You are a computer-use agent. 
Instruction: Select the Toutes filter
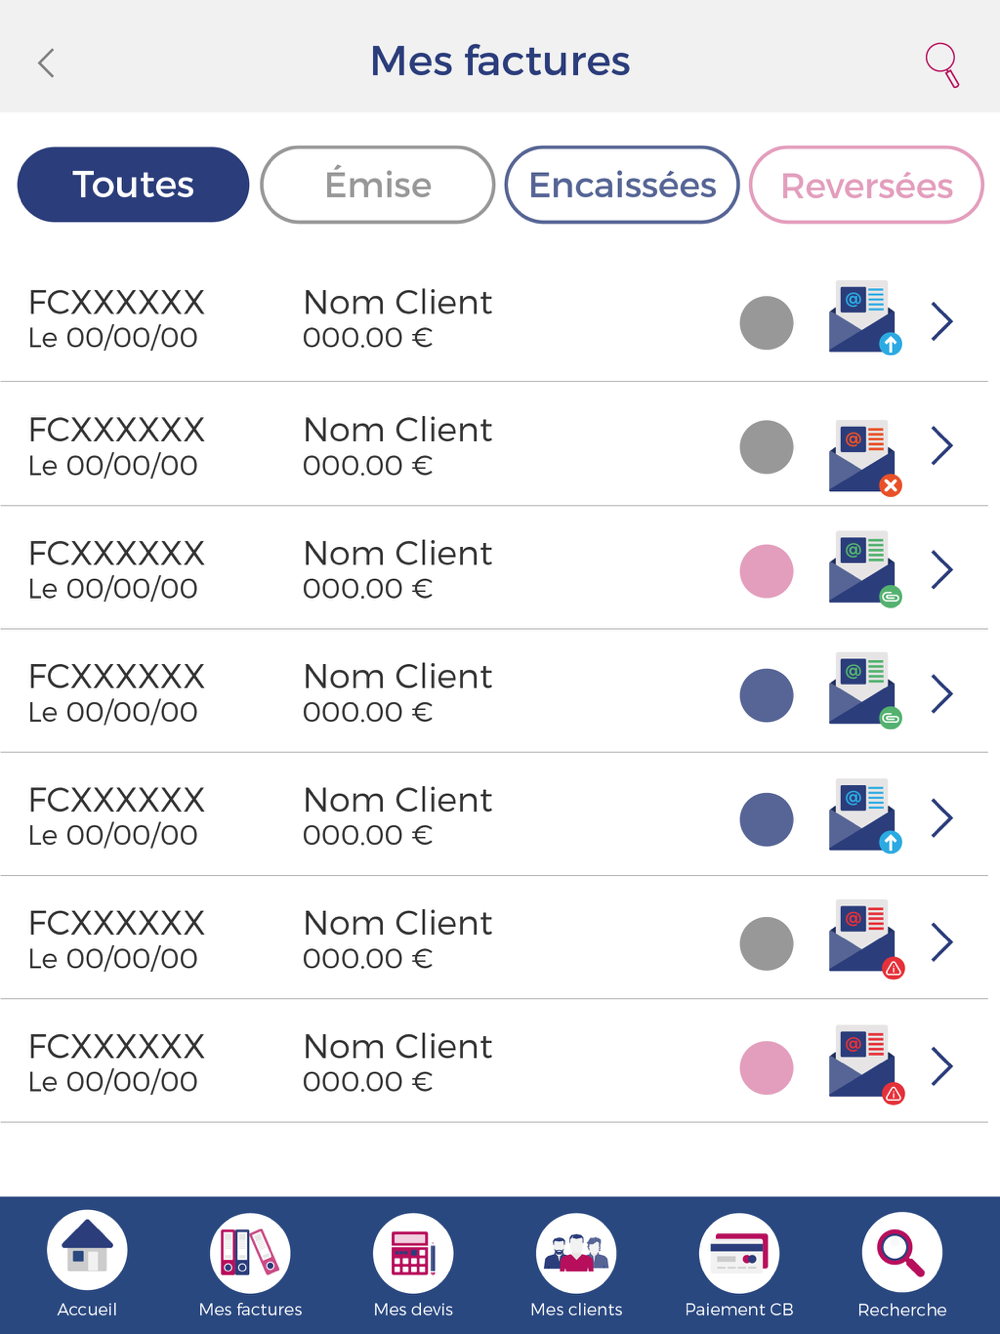click(133, 185)
